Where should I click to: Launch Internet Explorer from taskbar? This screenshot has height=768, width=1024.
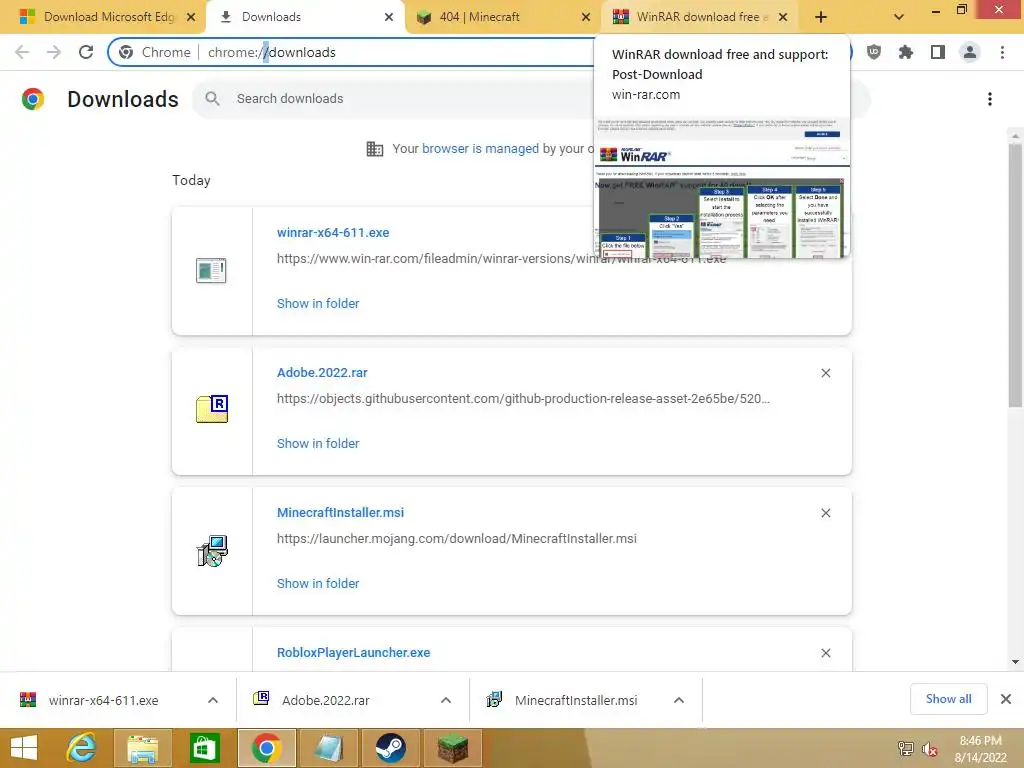click(82, 748)
